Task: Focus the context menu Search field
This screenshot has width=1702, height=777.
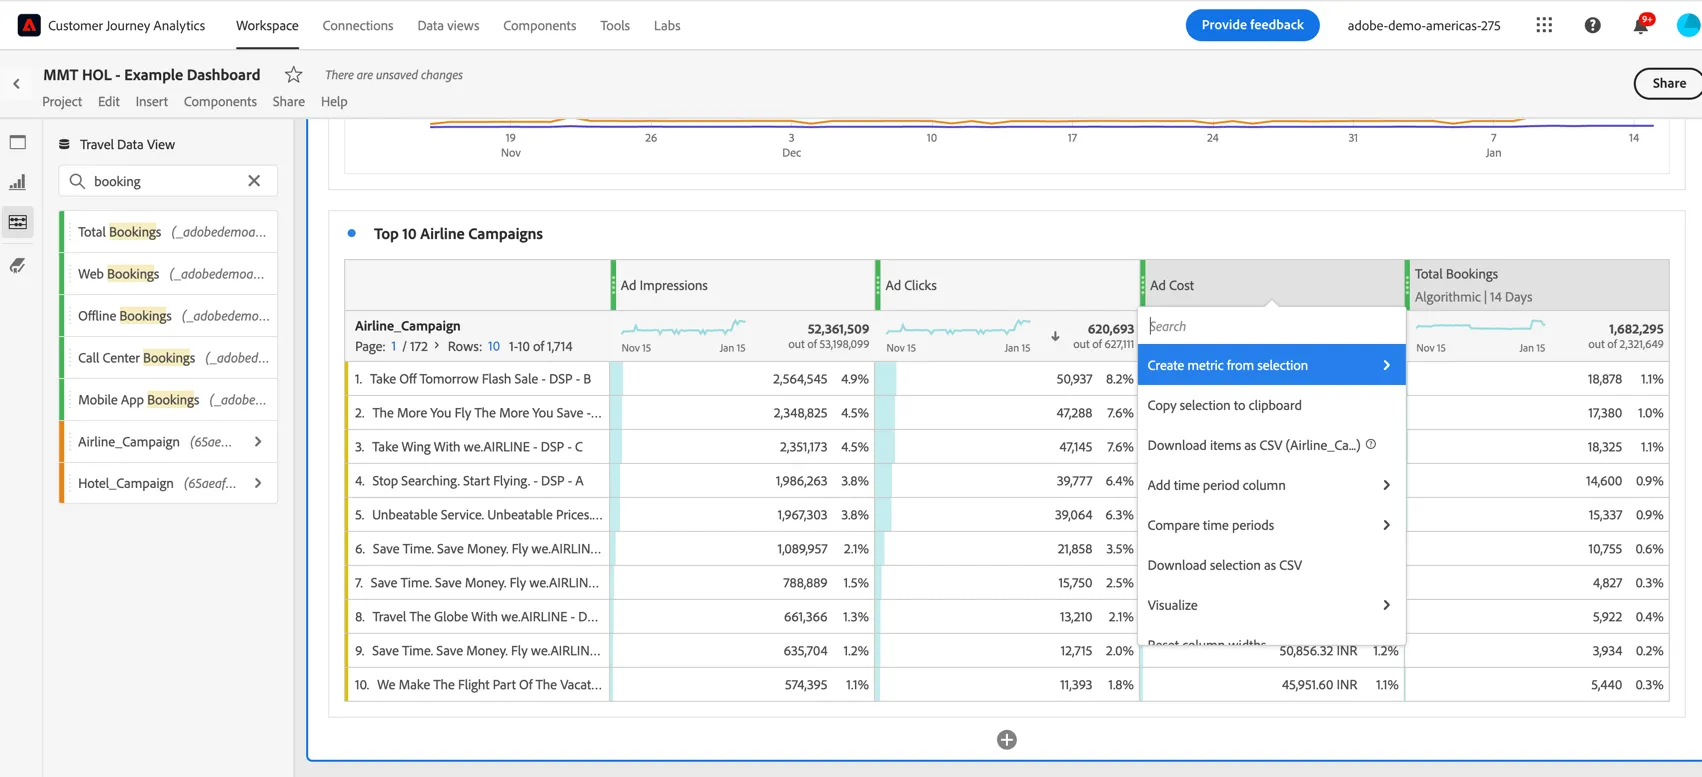Action: click(x=1271, y=326)
